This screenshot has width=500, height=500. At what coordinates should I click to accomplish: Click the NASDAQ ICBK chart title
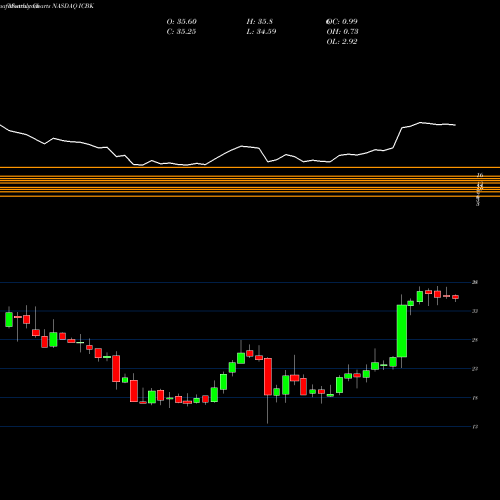click(72, 6)
